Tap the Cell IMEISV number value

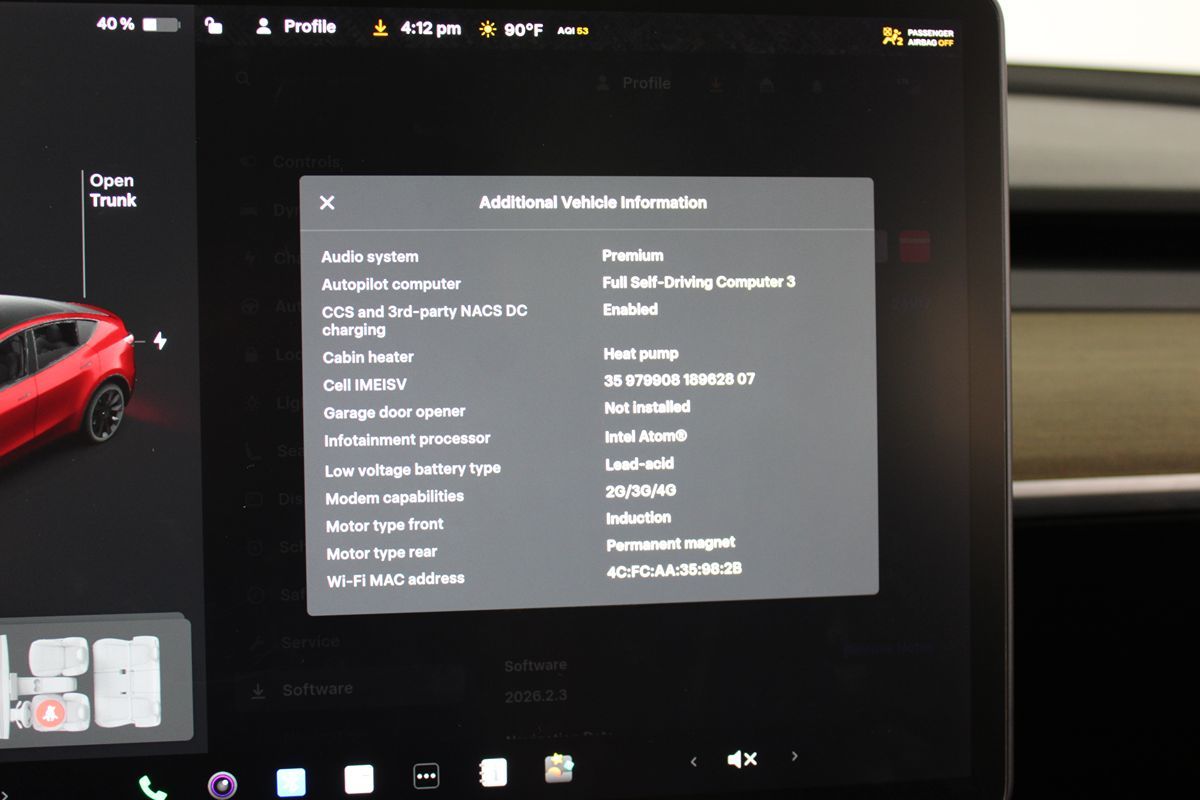[680, 380]
